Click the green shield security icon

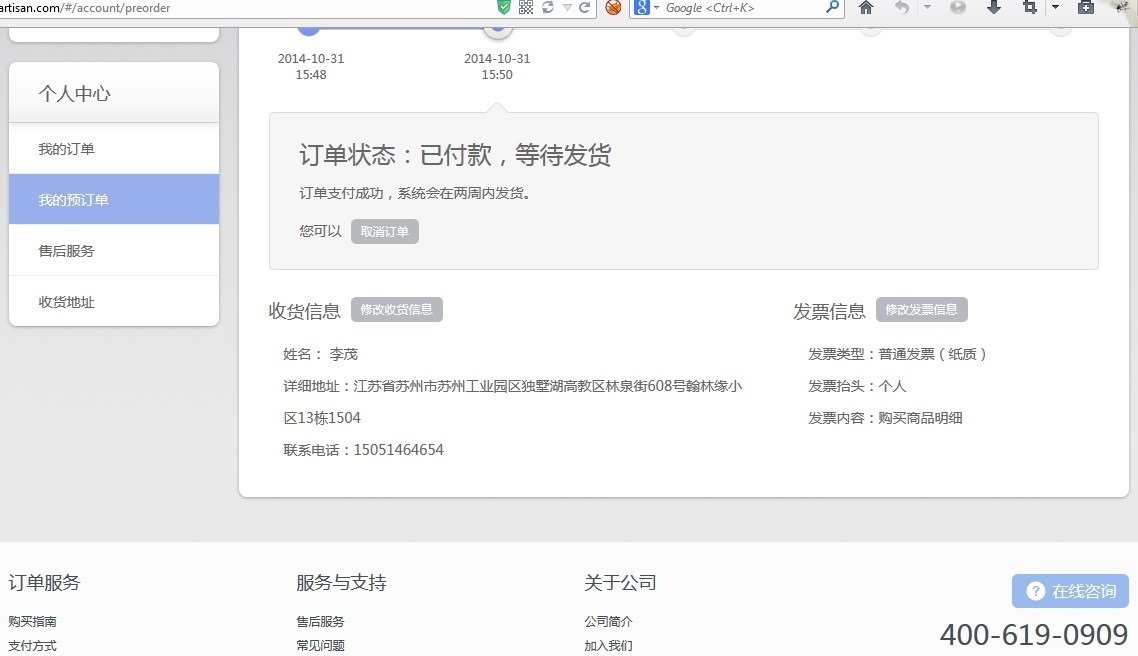(x=504, y=7)
